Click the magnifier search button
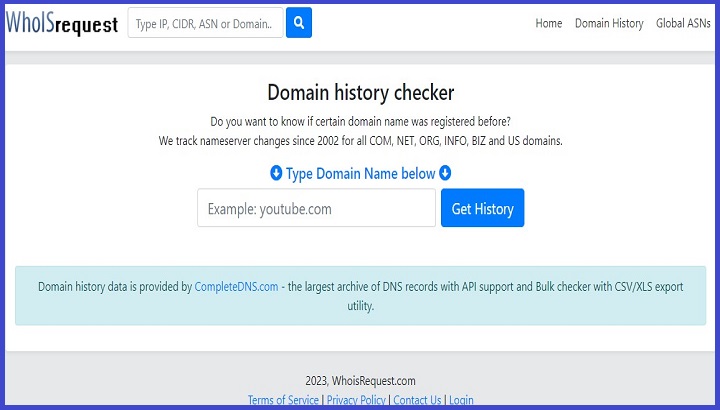720x410 pixels. pos(299,23)
